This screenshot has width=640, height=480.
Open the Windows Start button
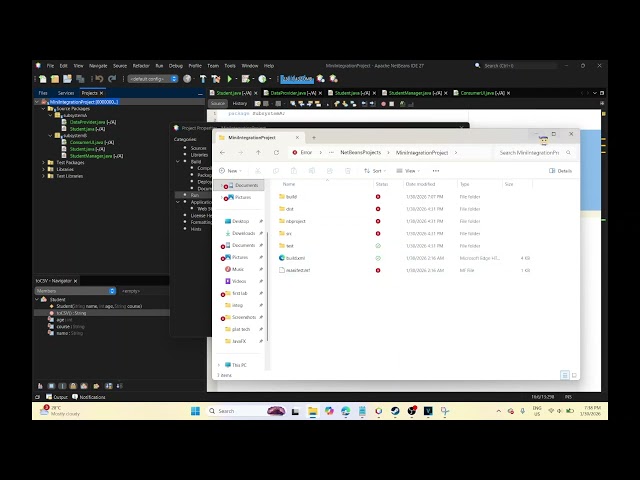point(196,411)
